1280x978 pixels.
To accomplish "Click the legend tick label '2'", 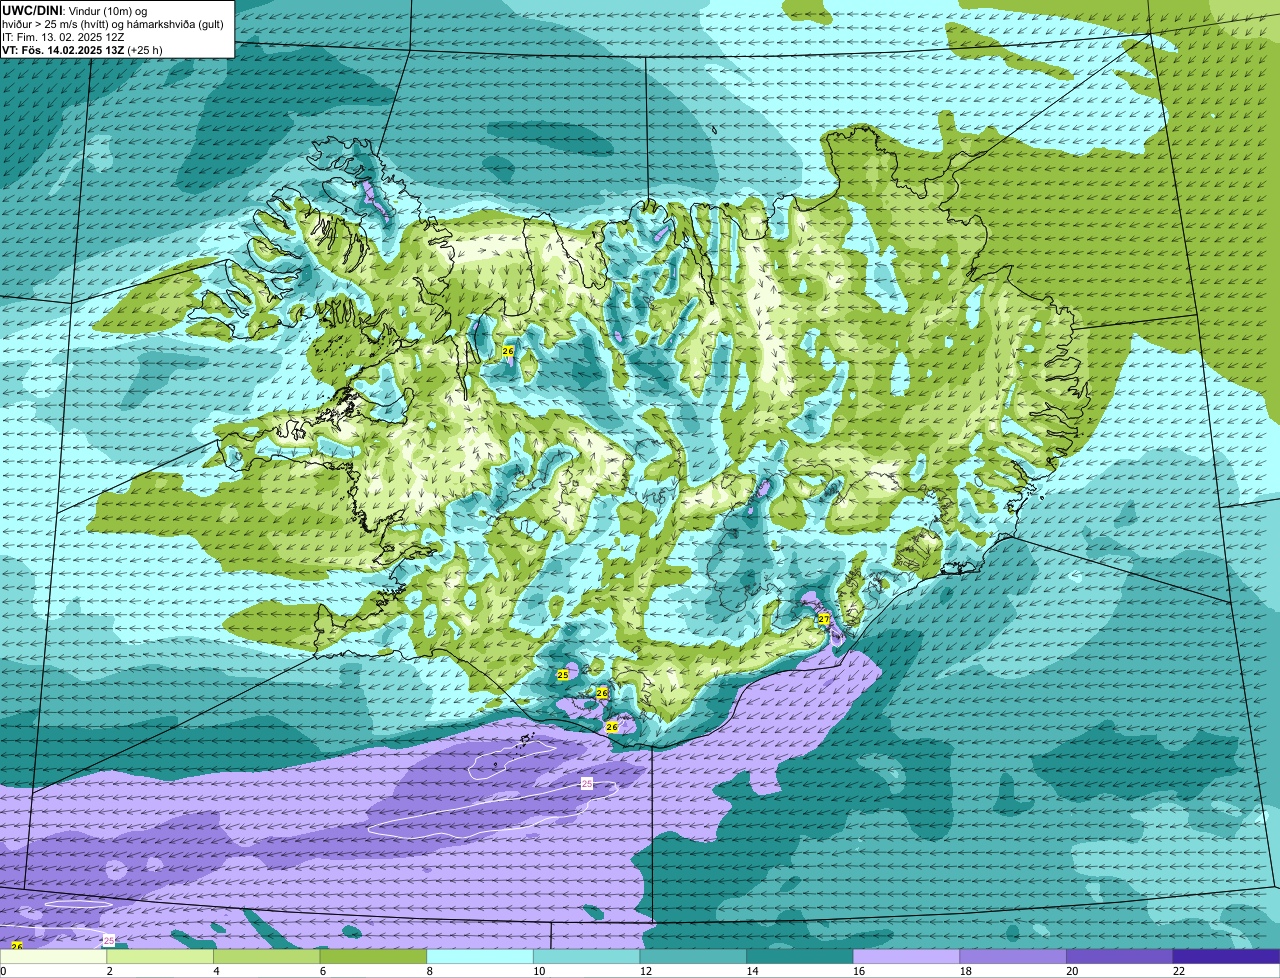I will pyautogui.click(x=109, y=971).
